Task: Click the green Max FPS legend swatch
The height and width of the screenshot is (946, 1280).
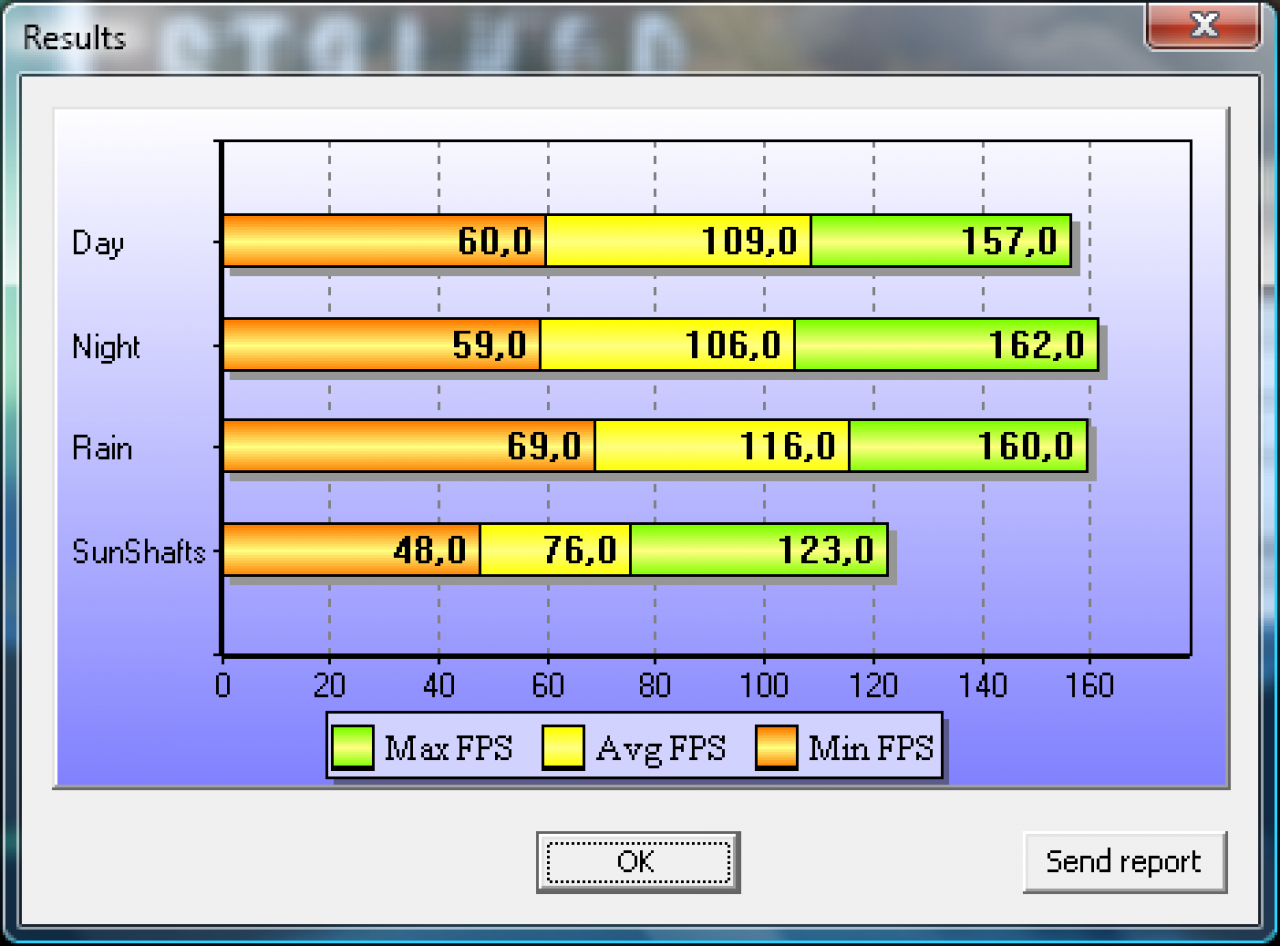Action: click(354, 748)
